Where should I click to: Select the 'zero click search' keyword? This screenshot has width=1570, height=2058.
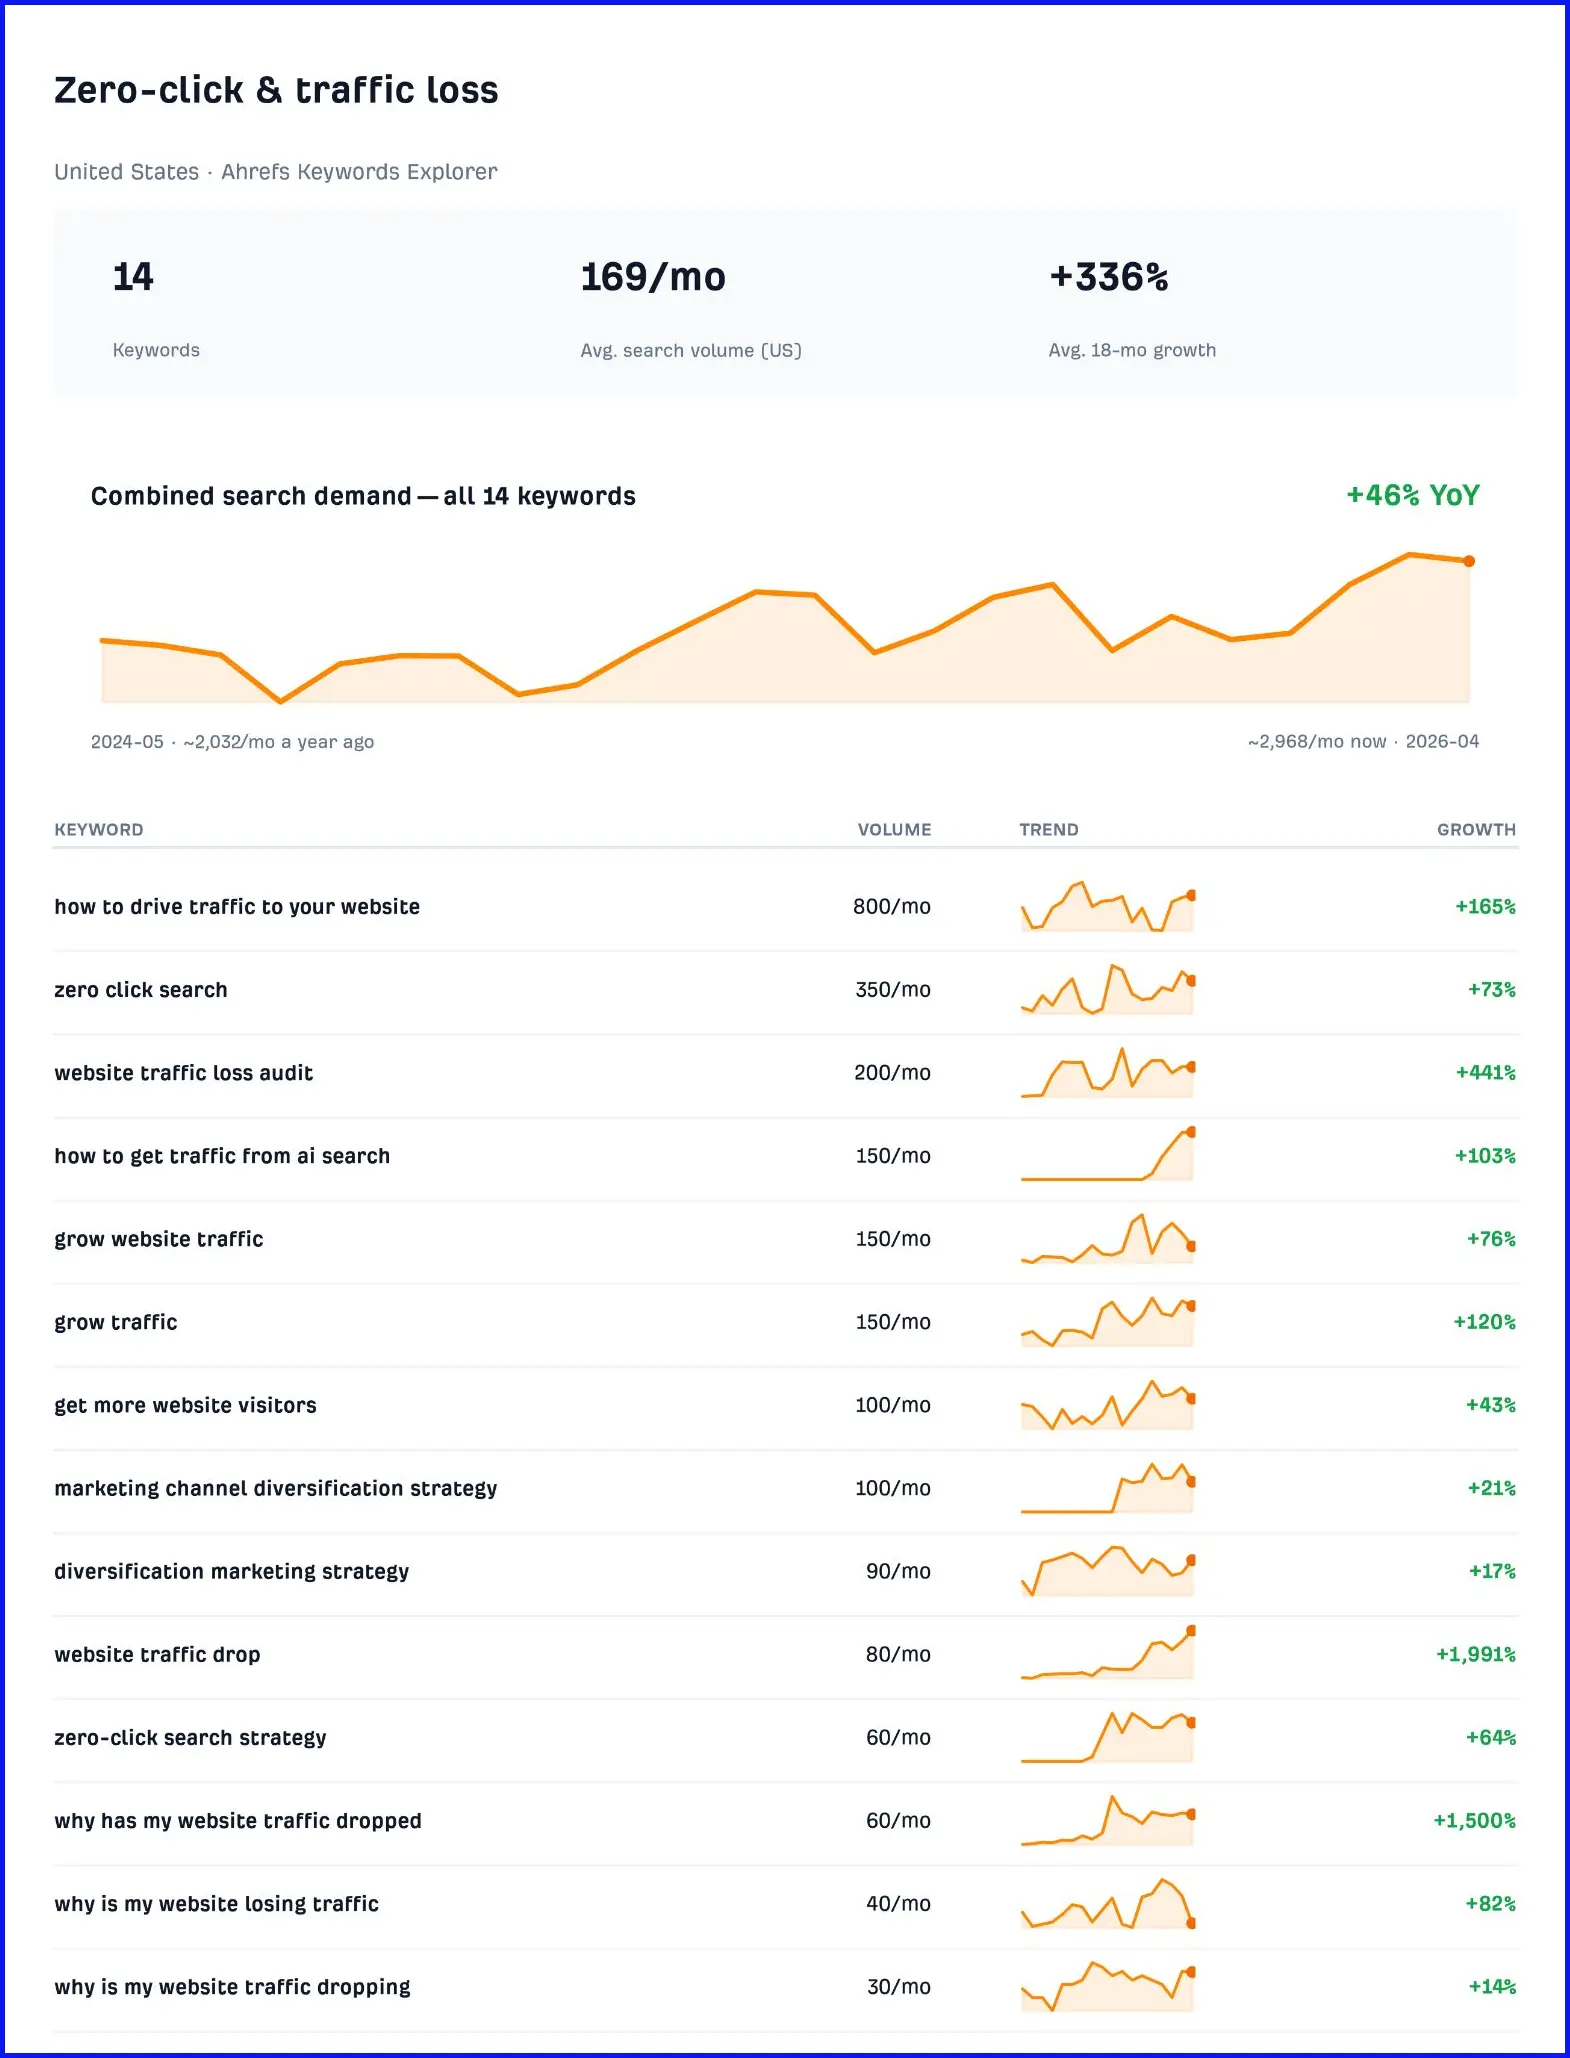pyautogui.click(x=141, y=990)
